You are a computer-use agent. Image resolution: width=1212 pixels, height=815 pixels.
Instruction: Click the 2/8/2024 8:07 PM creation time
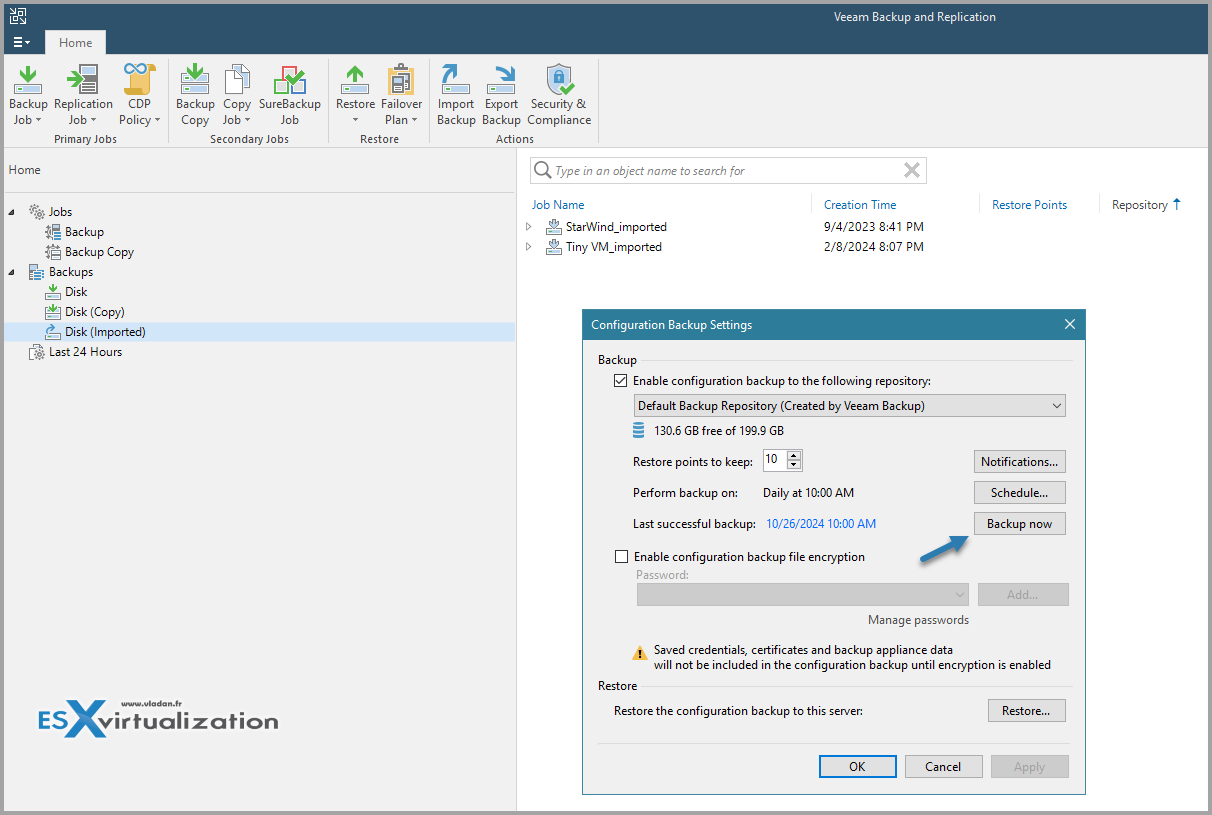[x=874, y=247]
